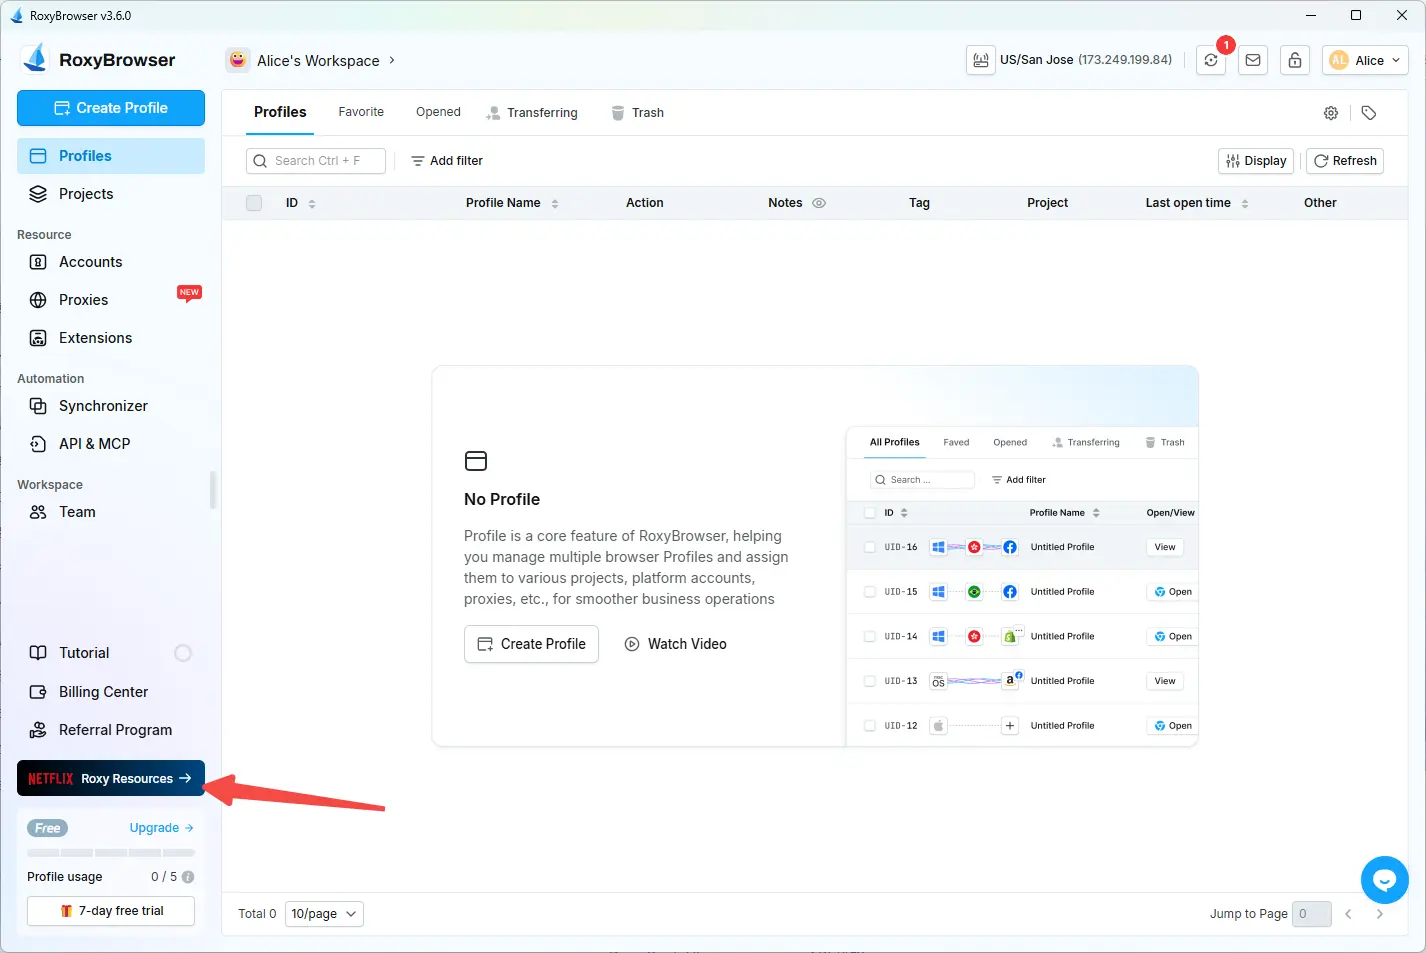The width and height of the screenshot is (1426, 953).
Task: Click the lock icon in top bar
Action: click(x=1295, y=61)
